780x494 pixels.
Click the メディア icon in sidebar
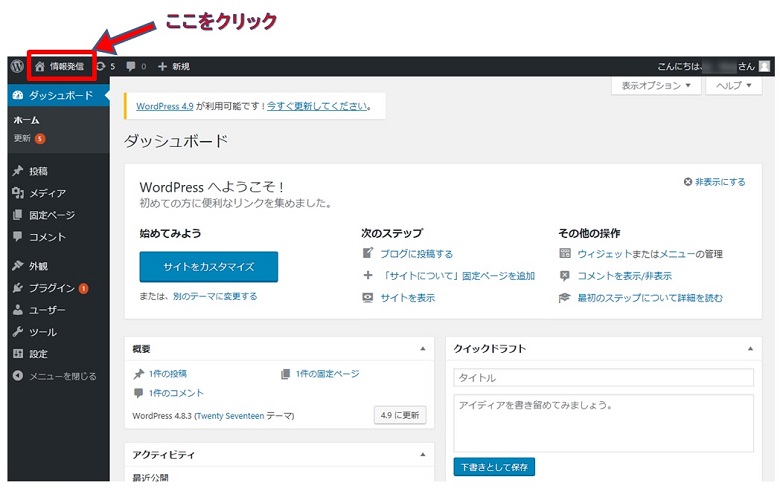pos(18,193)
